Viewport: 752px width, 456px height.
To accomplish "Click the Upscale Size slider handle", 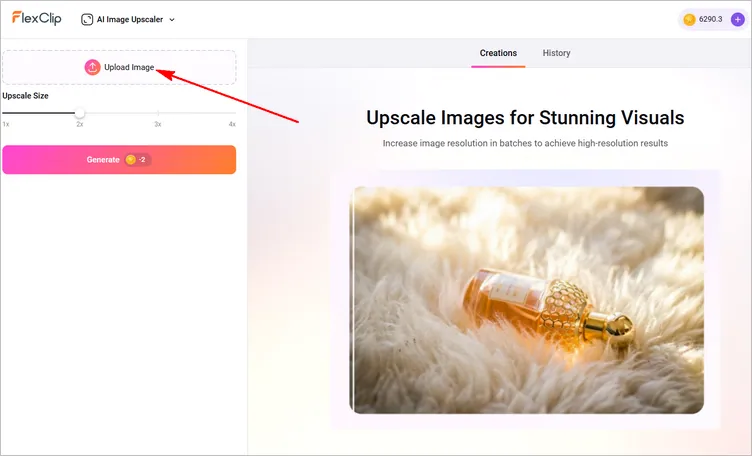I will tap(80, 113).
